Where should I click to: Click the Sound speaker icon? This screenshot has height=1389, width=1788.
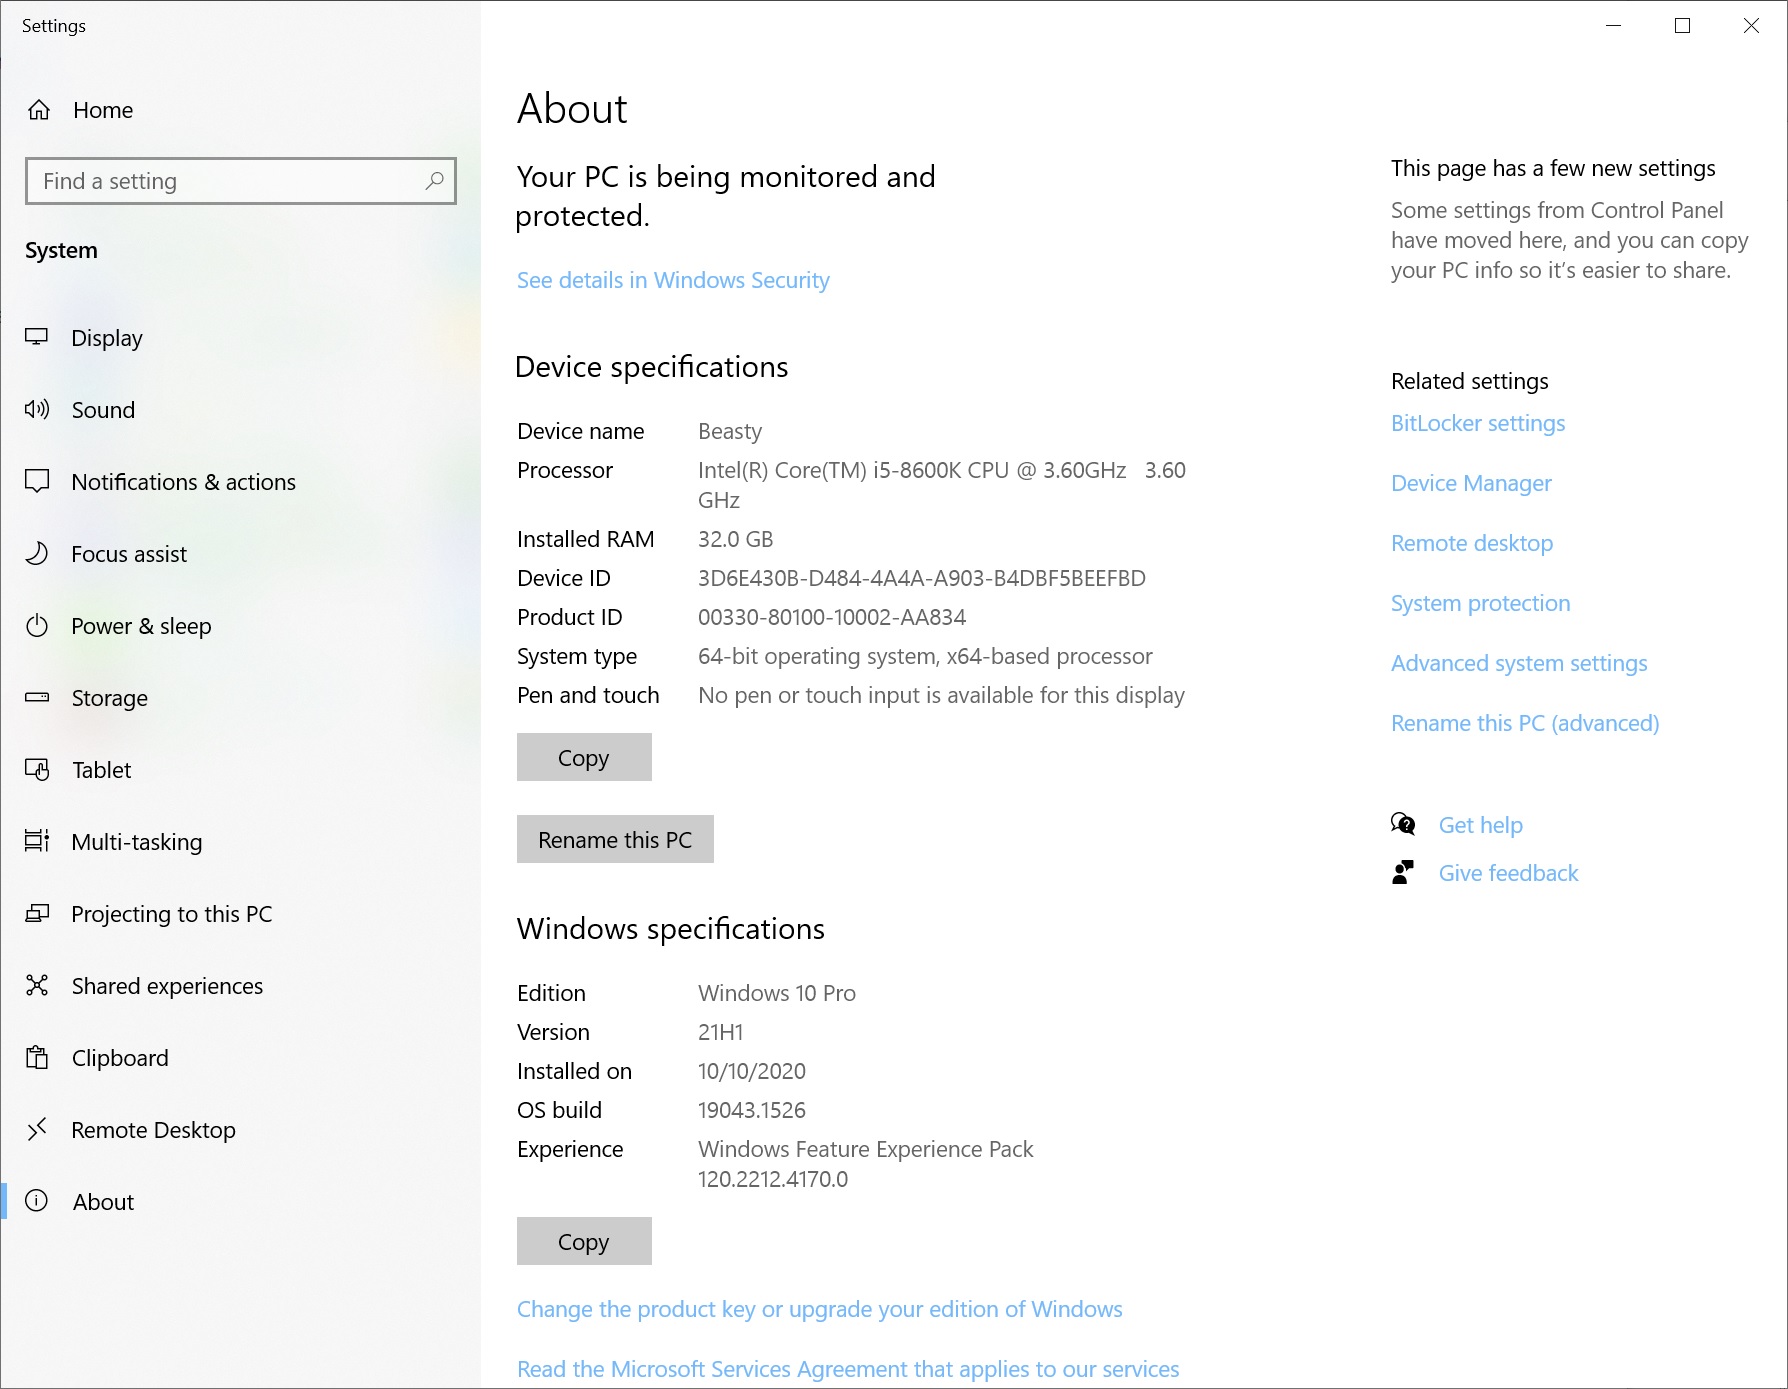[x=37, y=410]
